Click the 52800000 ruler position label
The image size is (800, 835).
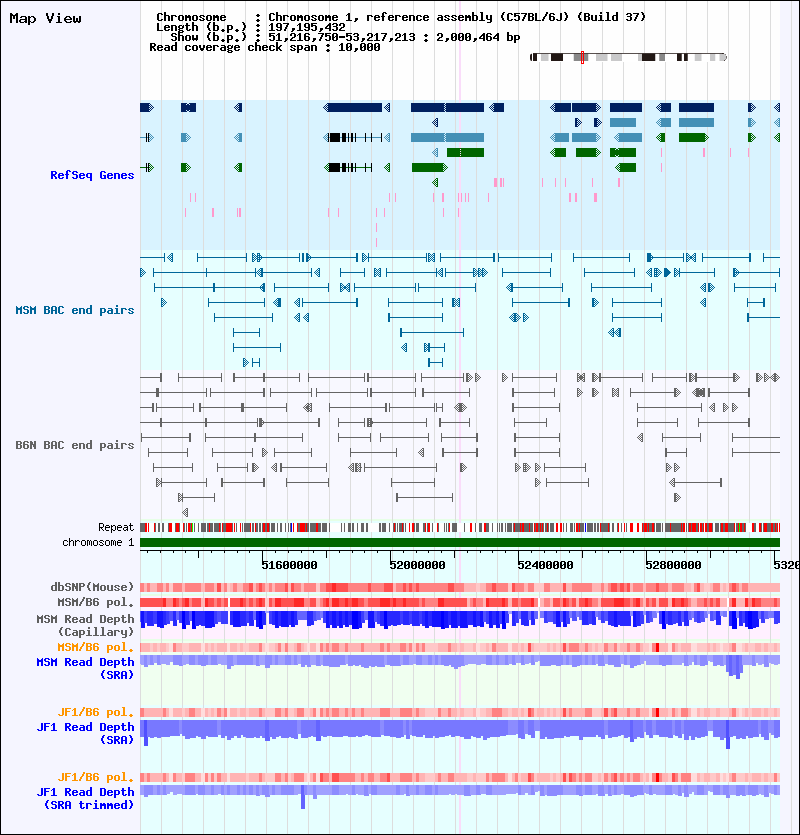coord(673,565)
